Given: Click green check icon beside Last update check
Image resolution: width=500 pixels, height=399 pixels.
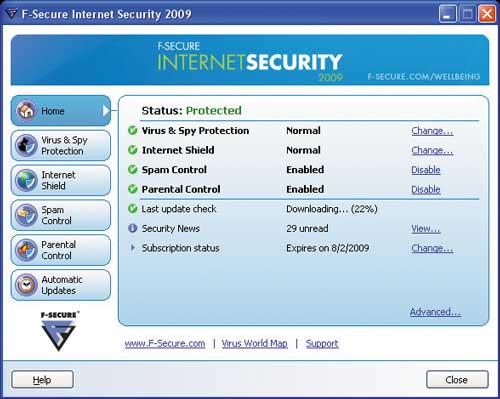Looking at the screenshot, I should pos(133,209).
